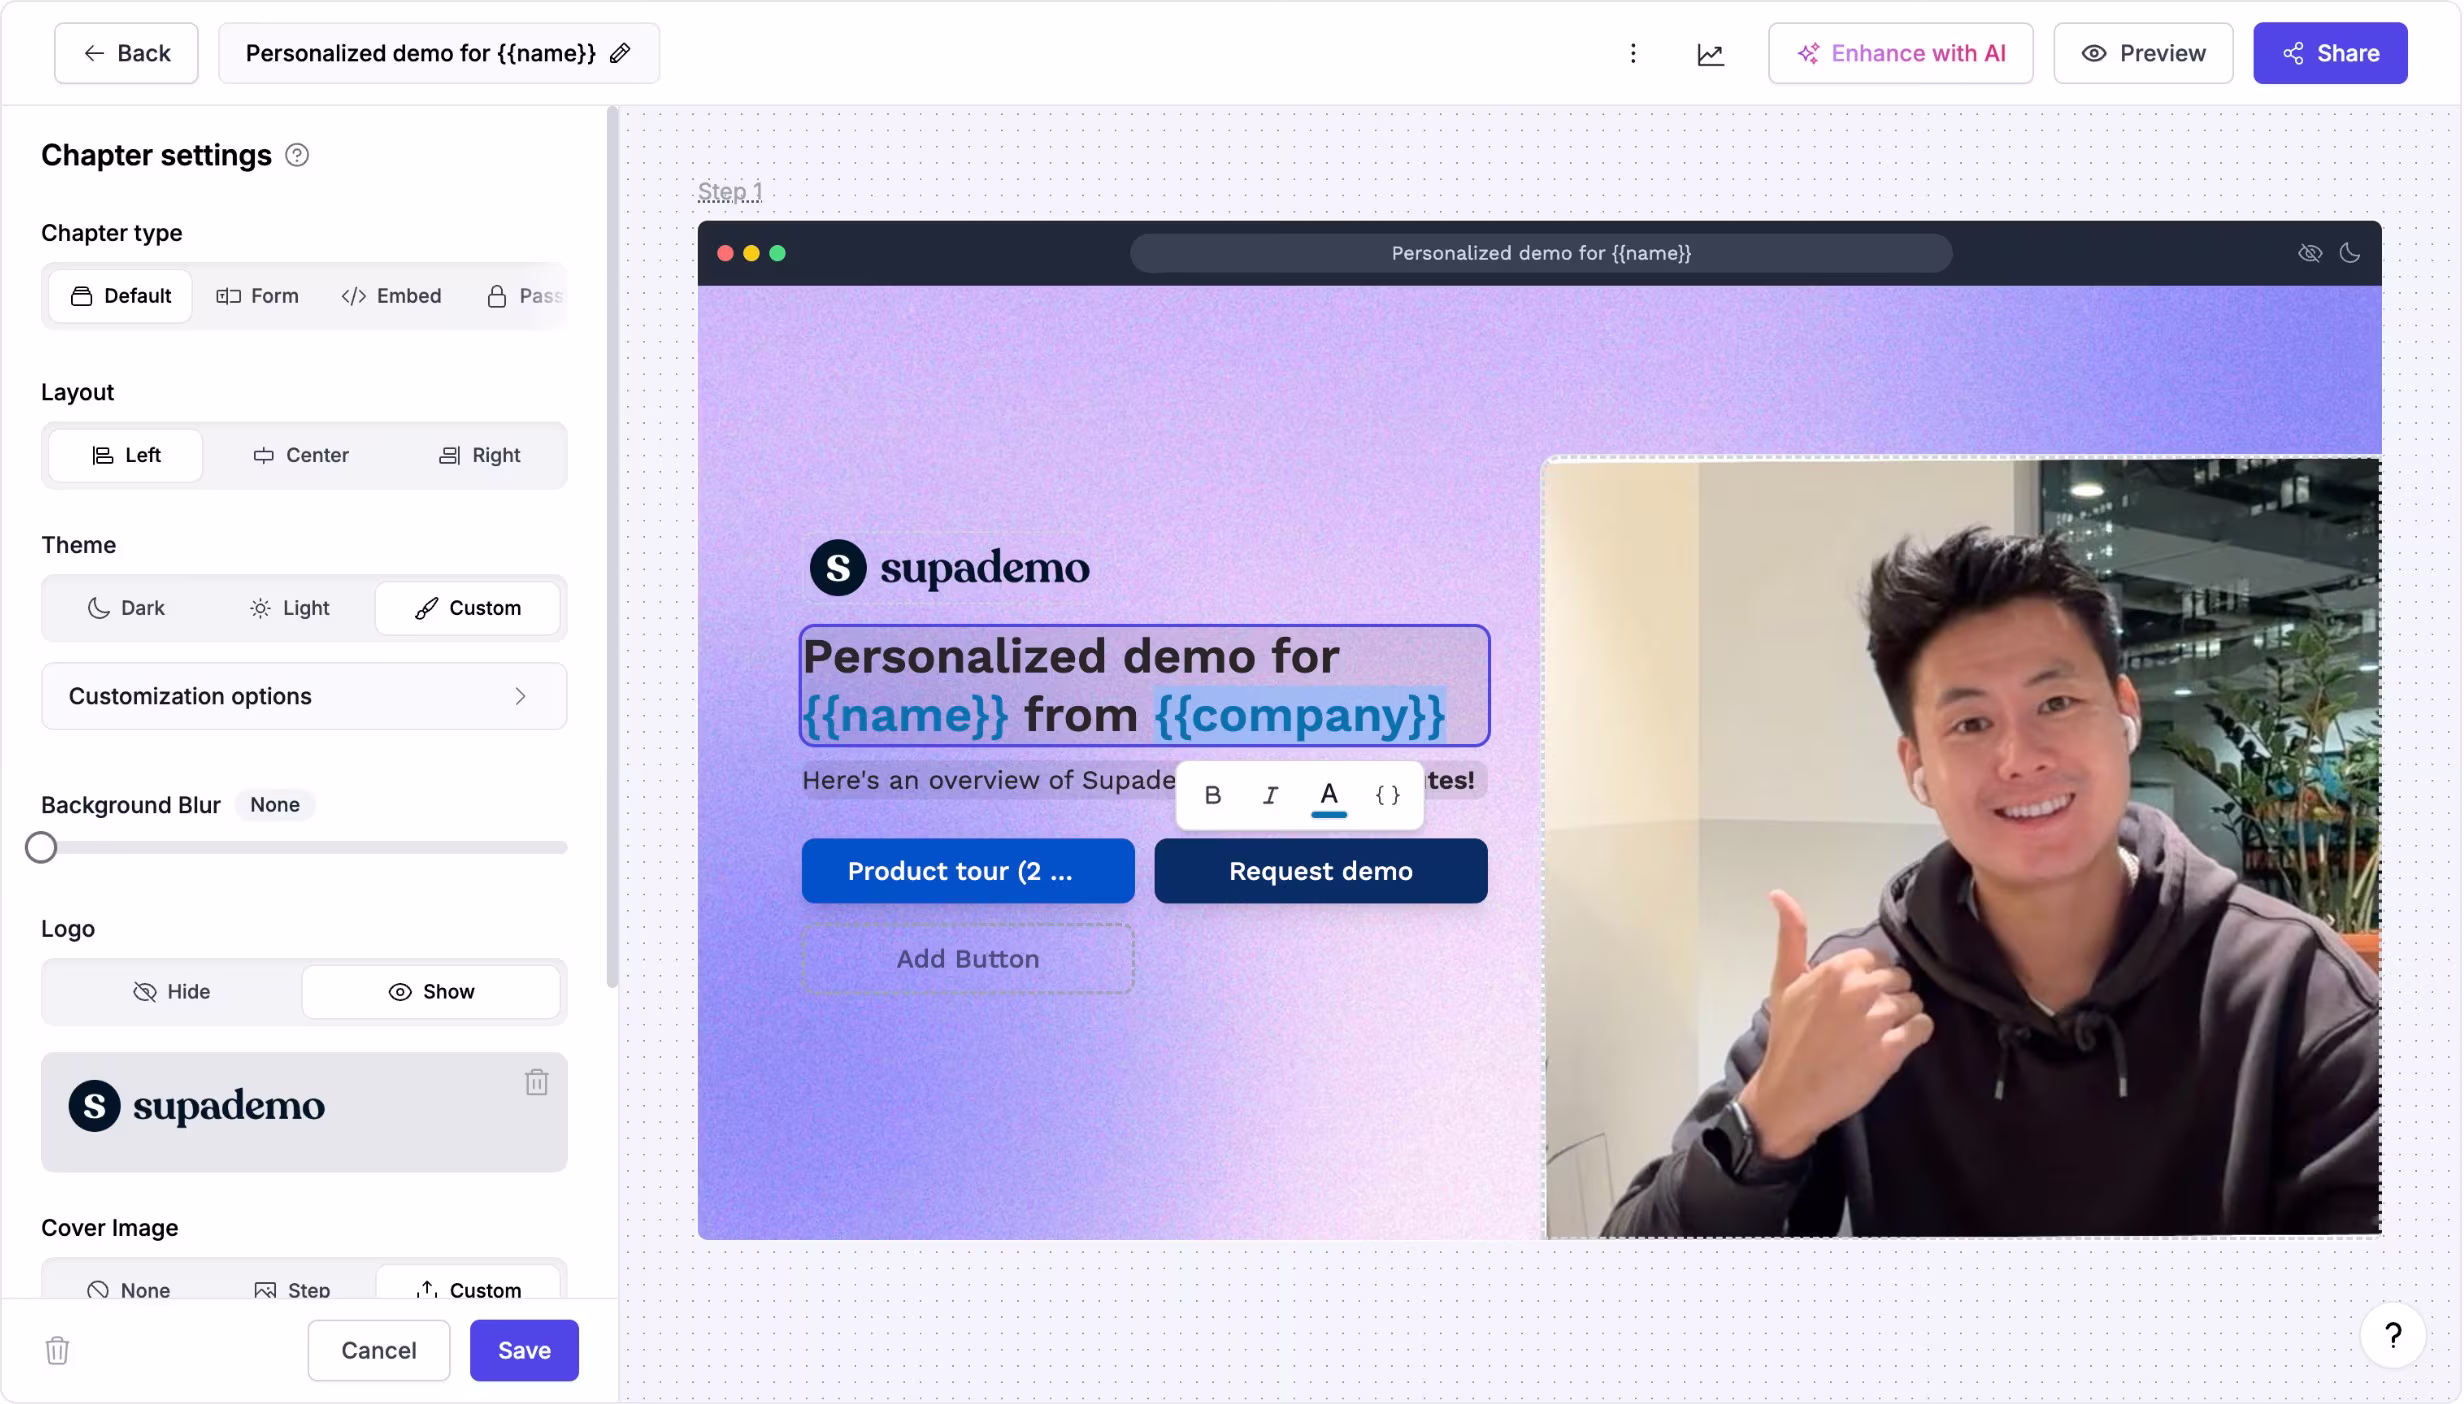Viewport: 2464px width, 1404px height.
Task: Apply italic formatting from the text toolbar
Action: [x=1270, y=795]
